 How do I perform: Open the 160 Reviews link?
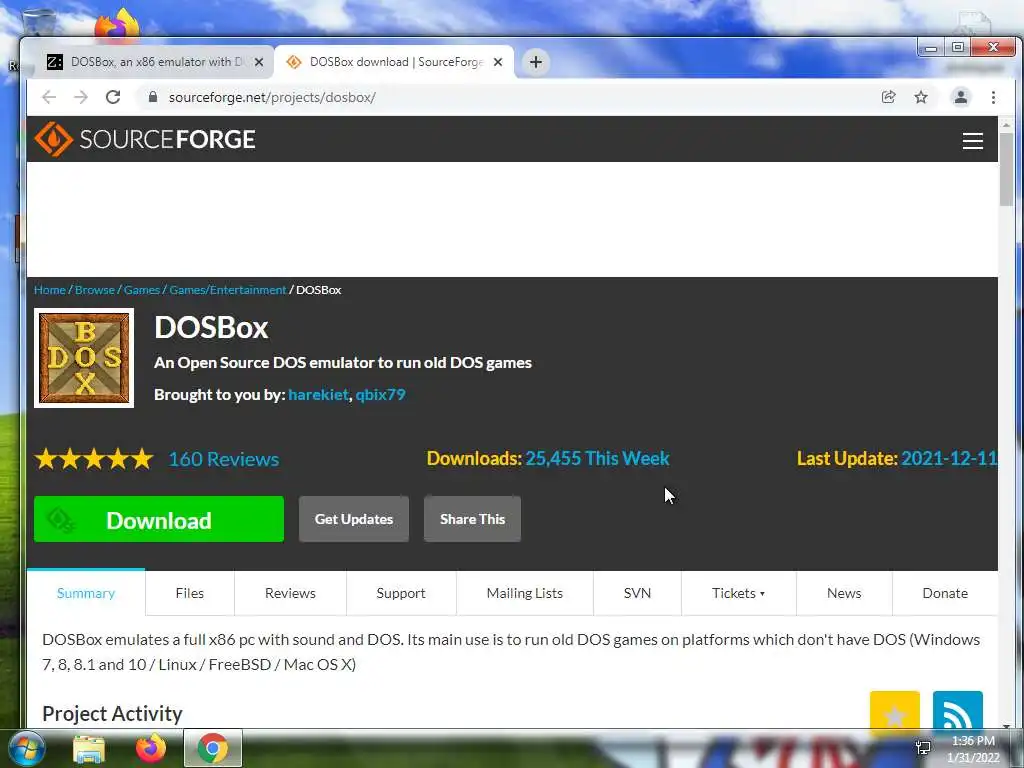pos(224,458)
